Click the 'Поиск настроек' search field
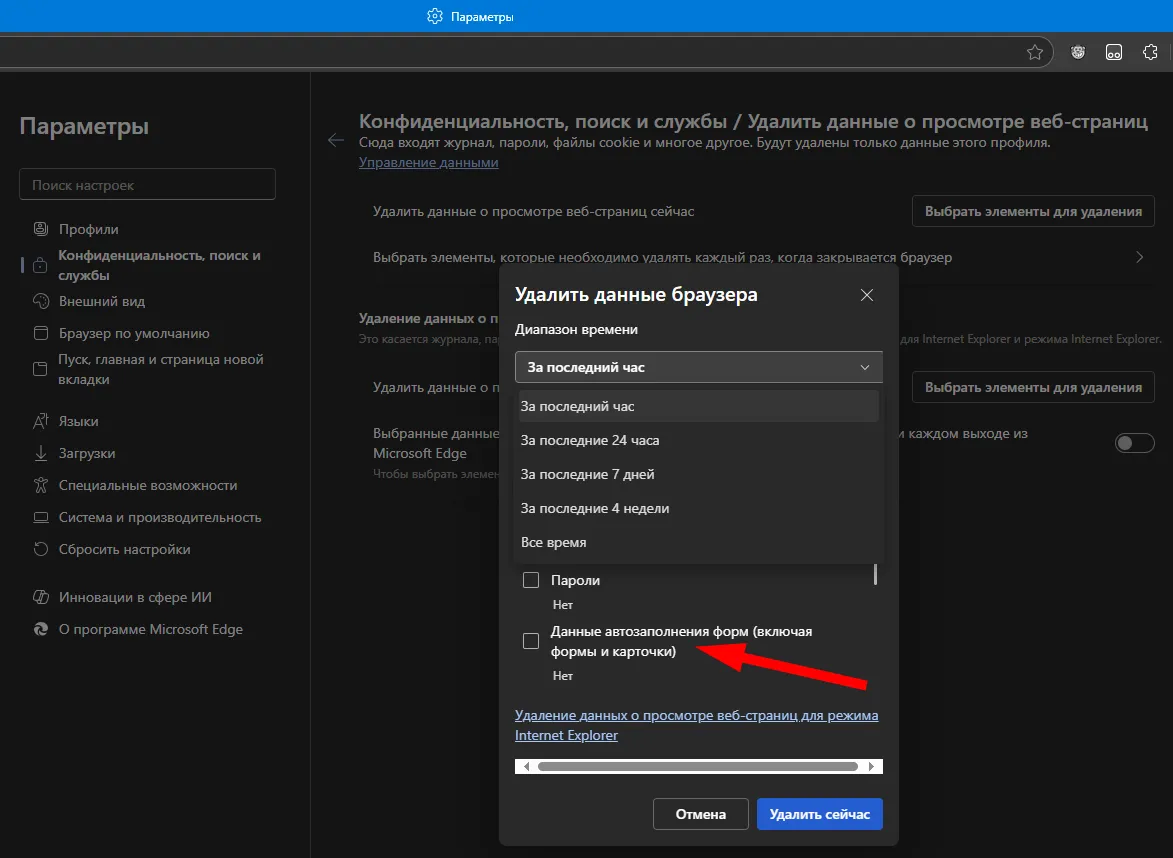 point(147,185)
